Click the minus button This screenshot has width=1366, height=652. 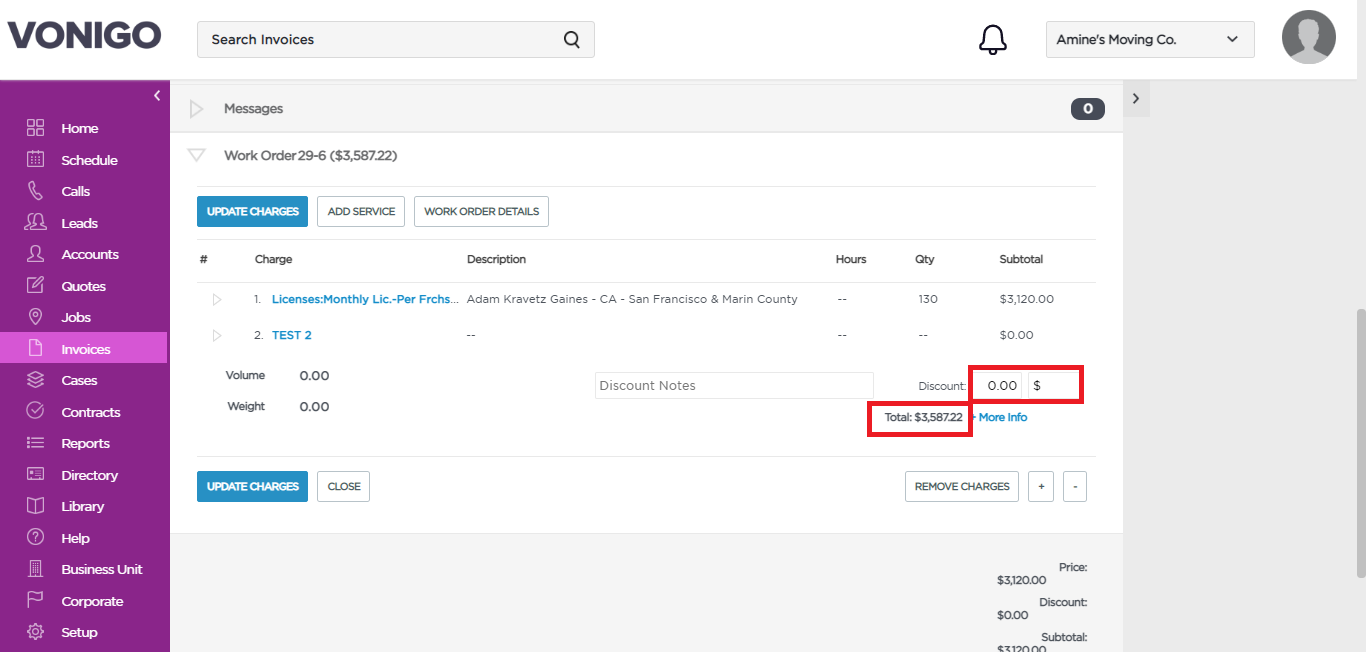point(1075,486)
